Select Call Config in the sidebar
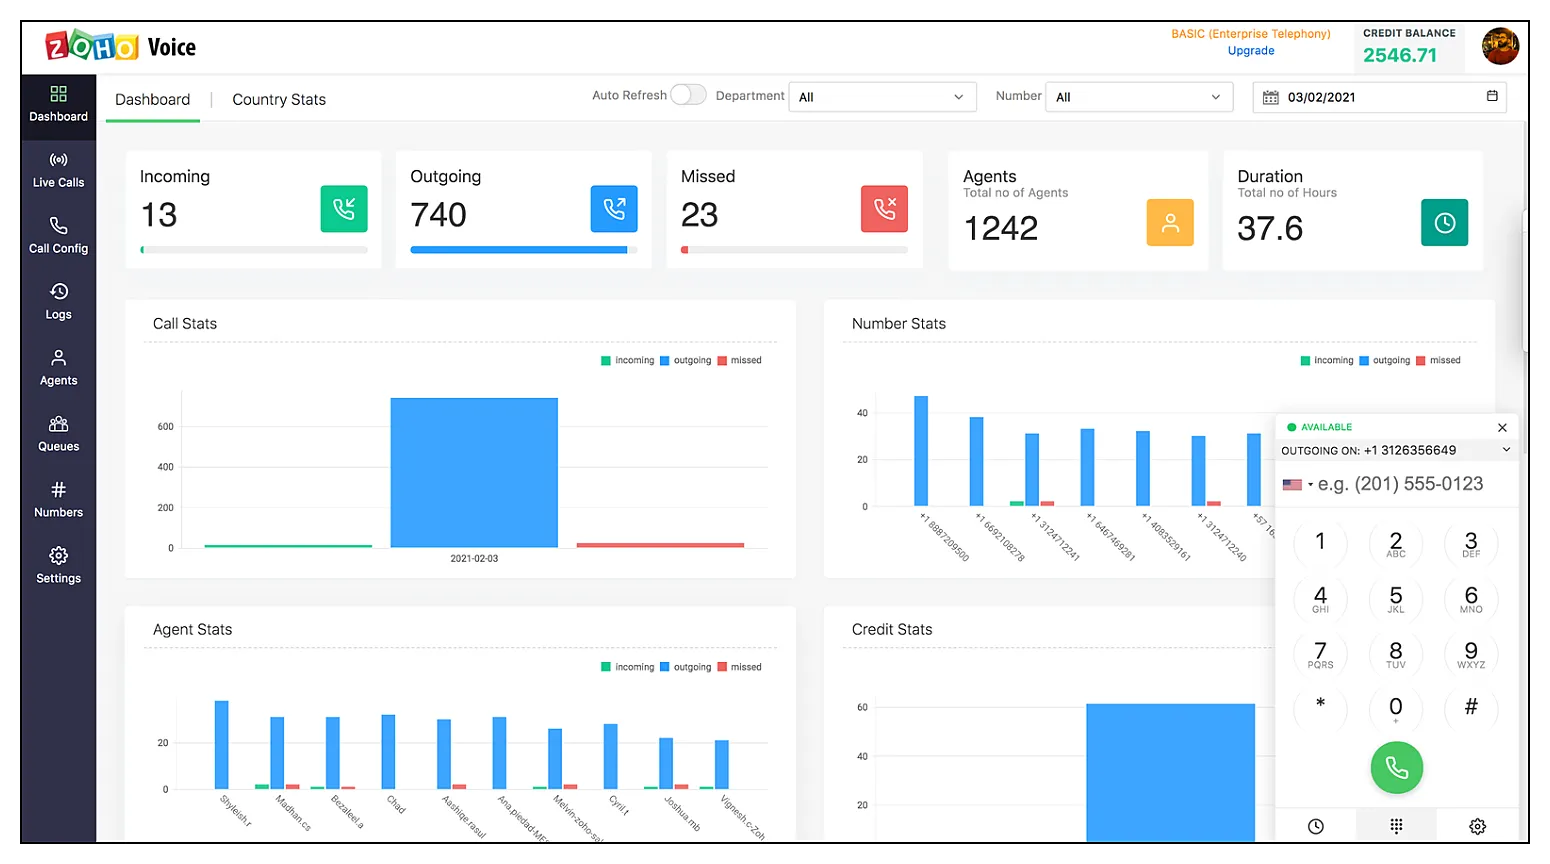The image size is (1550, 864). (x=58, y=236)
